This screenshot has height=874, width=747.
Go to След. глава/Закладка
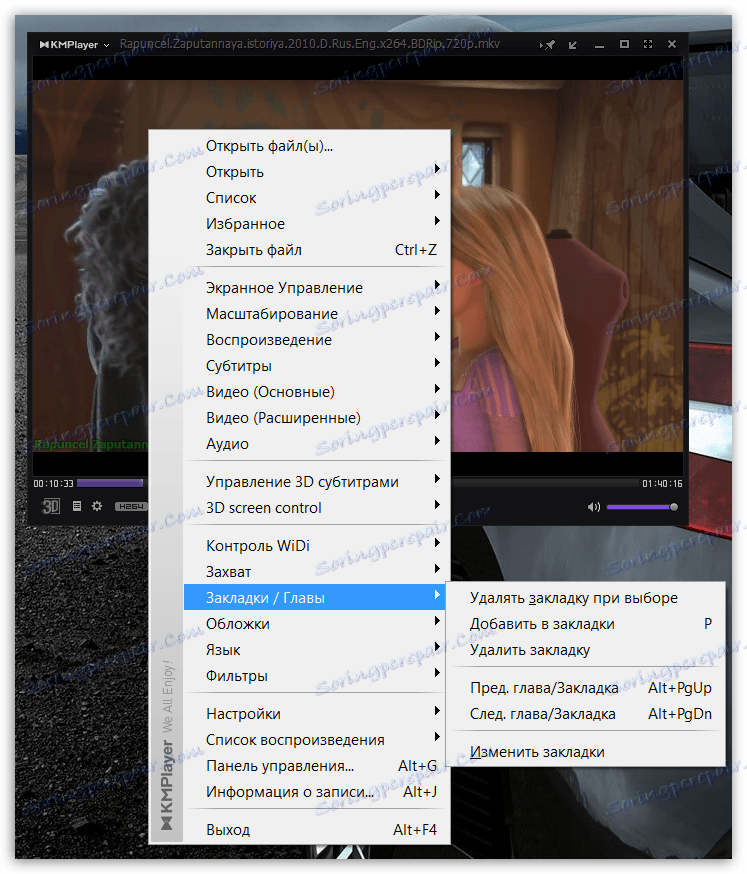586,714
